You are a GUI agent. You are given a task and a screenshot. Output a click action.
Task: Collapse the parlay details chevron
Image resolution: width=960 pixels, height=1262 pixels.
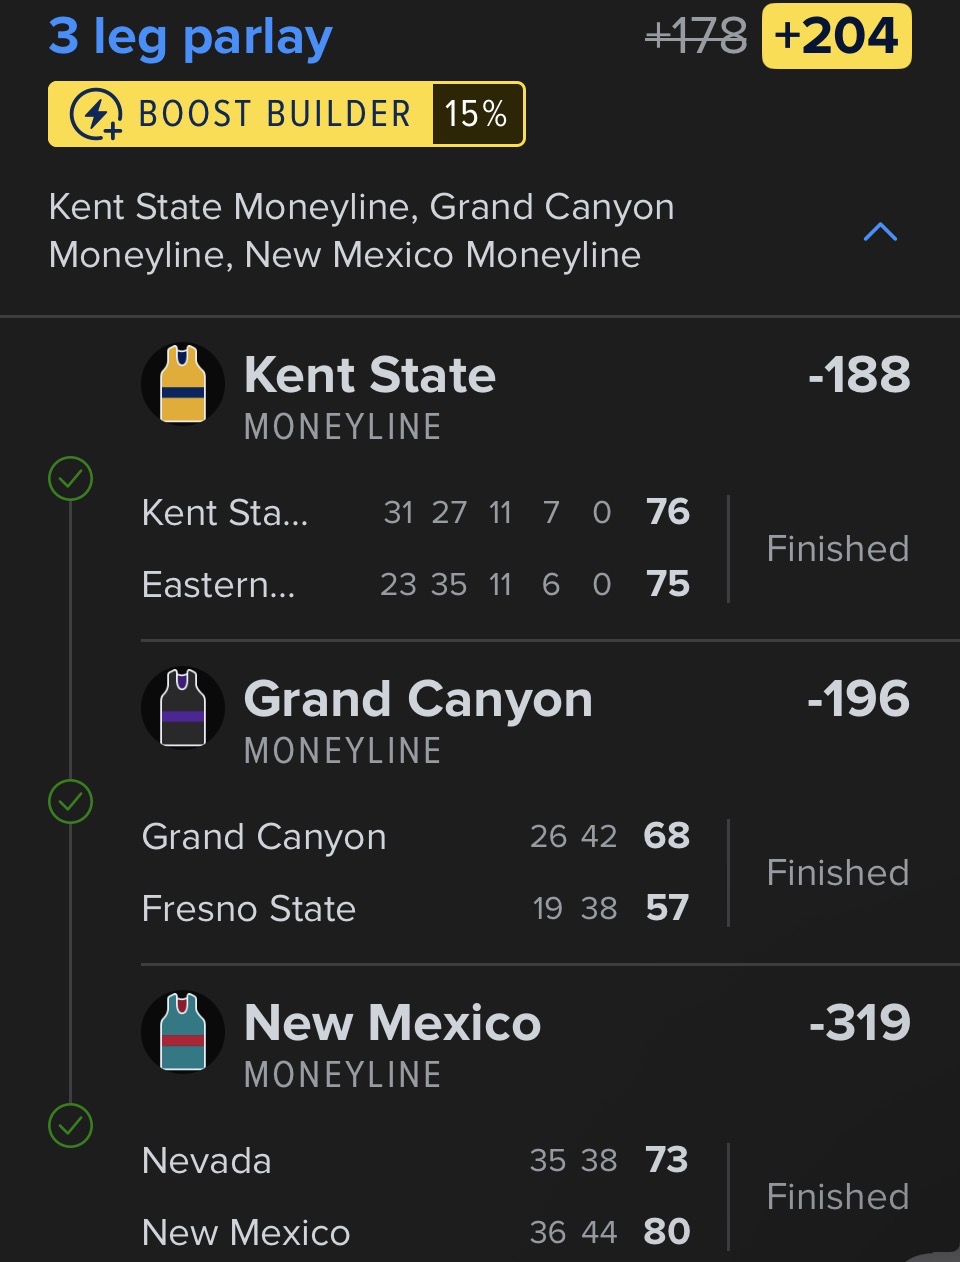point(880,232)
